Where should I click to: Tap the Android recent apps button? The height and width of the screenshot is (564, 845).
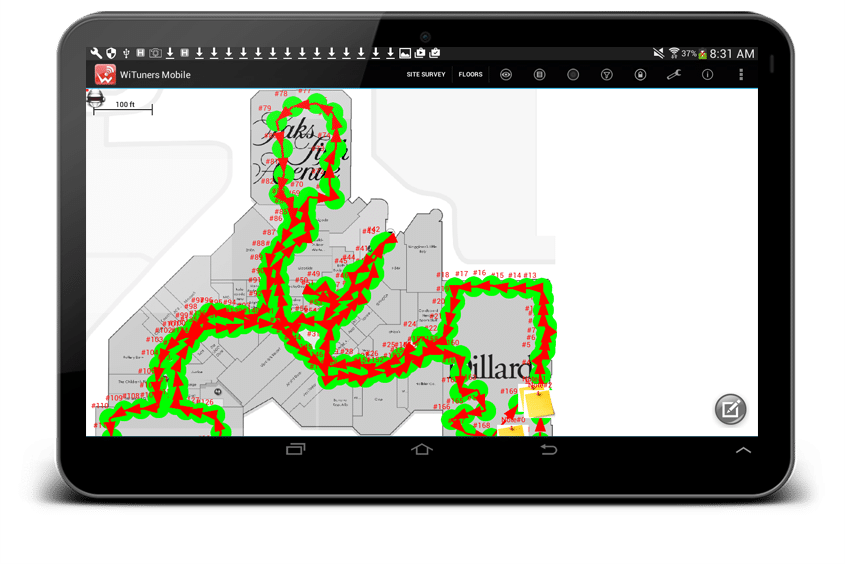point(295,449)
